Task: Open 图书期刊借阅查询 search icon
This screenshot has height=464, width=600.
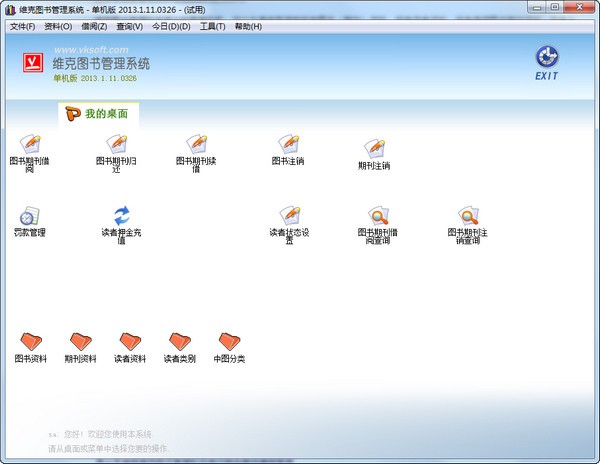Action: 378,216
